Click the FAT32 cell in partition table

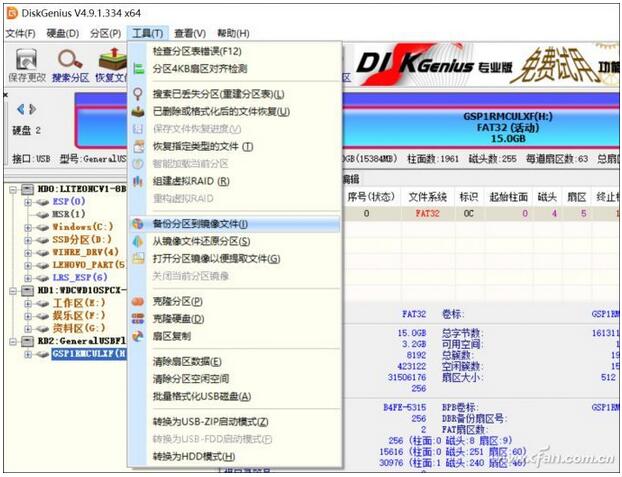pyautogui.click(x=427, y=213)
